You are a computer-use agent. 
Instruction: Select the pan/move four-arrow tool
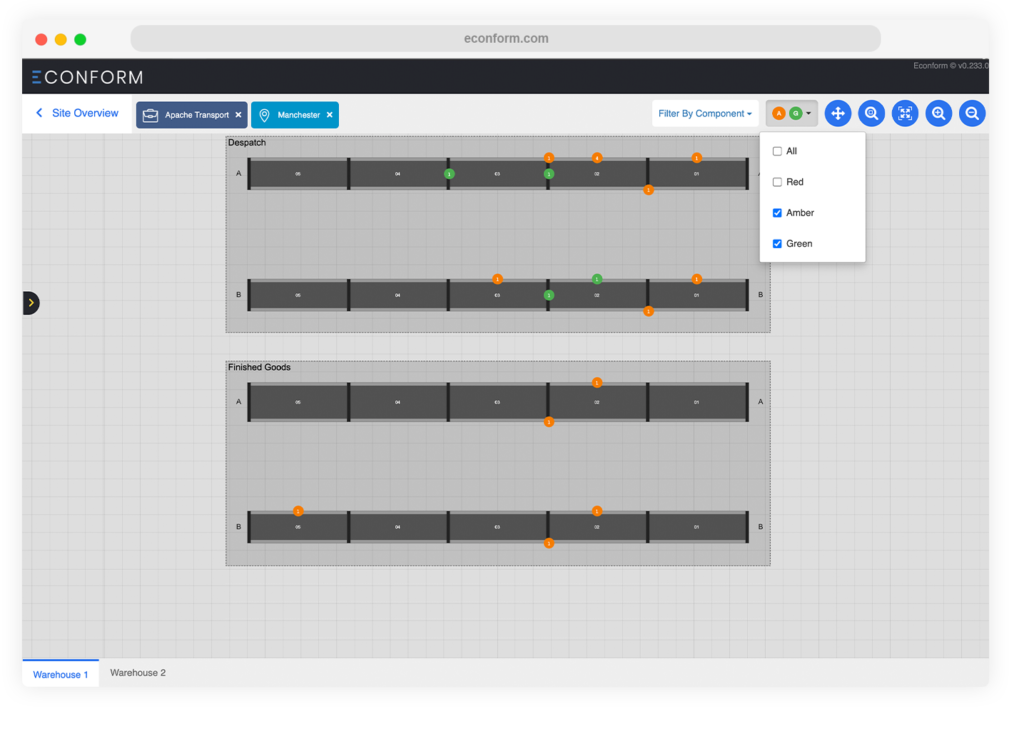[838, 114]
